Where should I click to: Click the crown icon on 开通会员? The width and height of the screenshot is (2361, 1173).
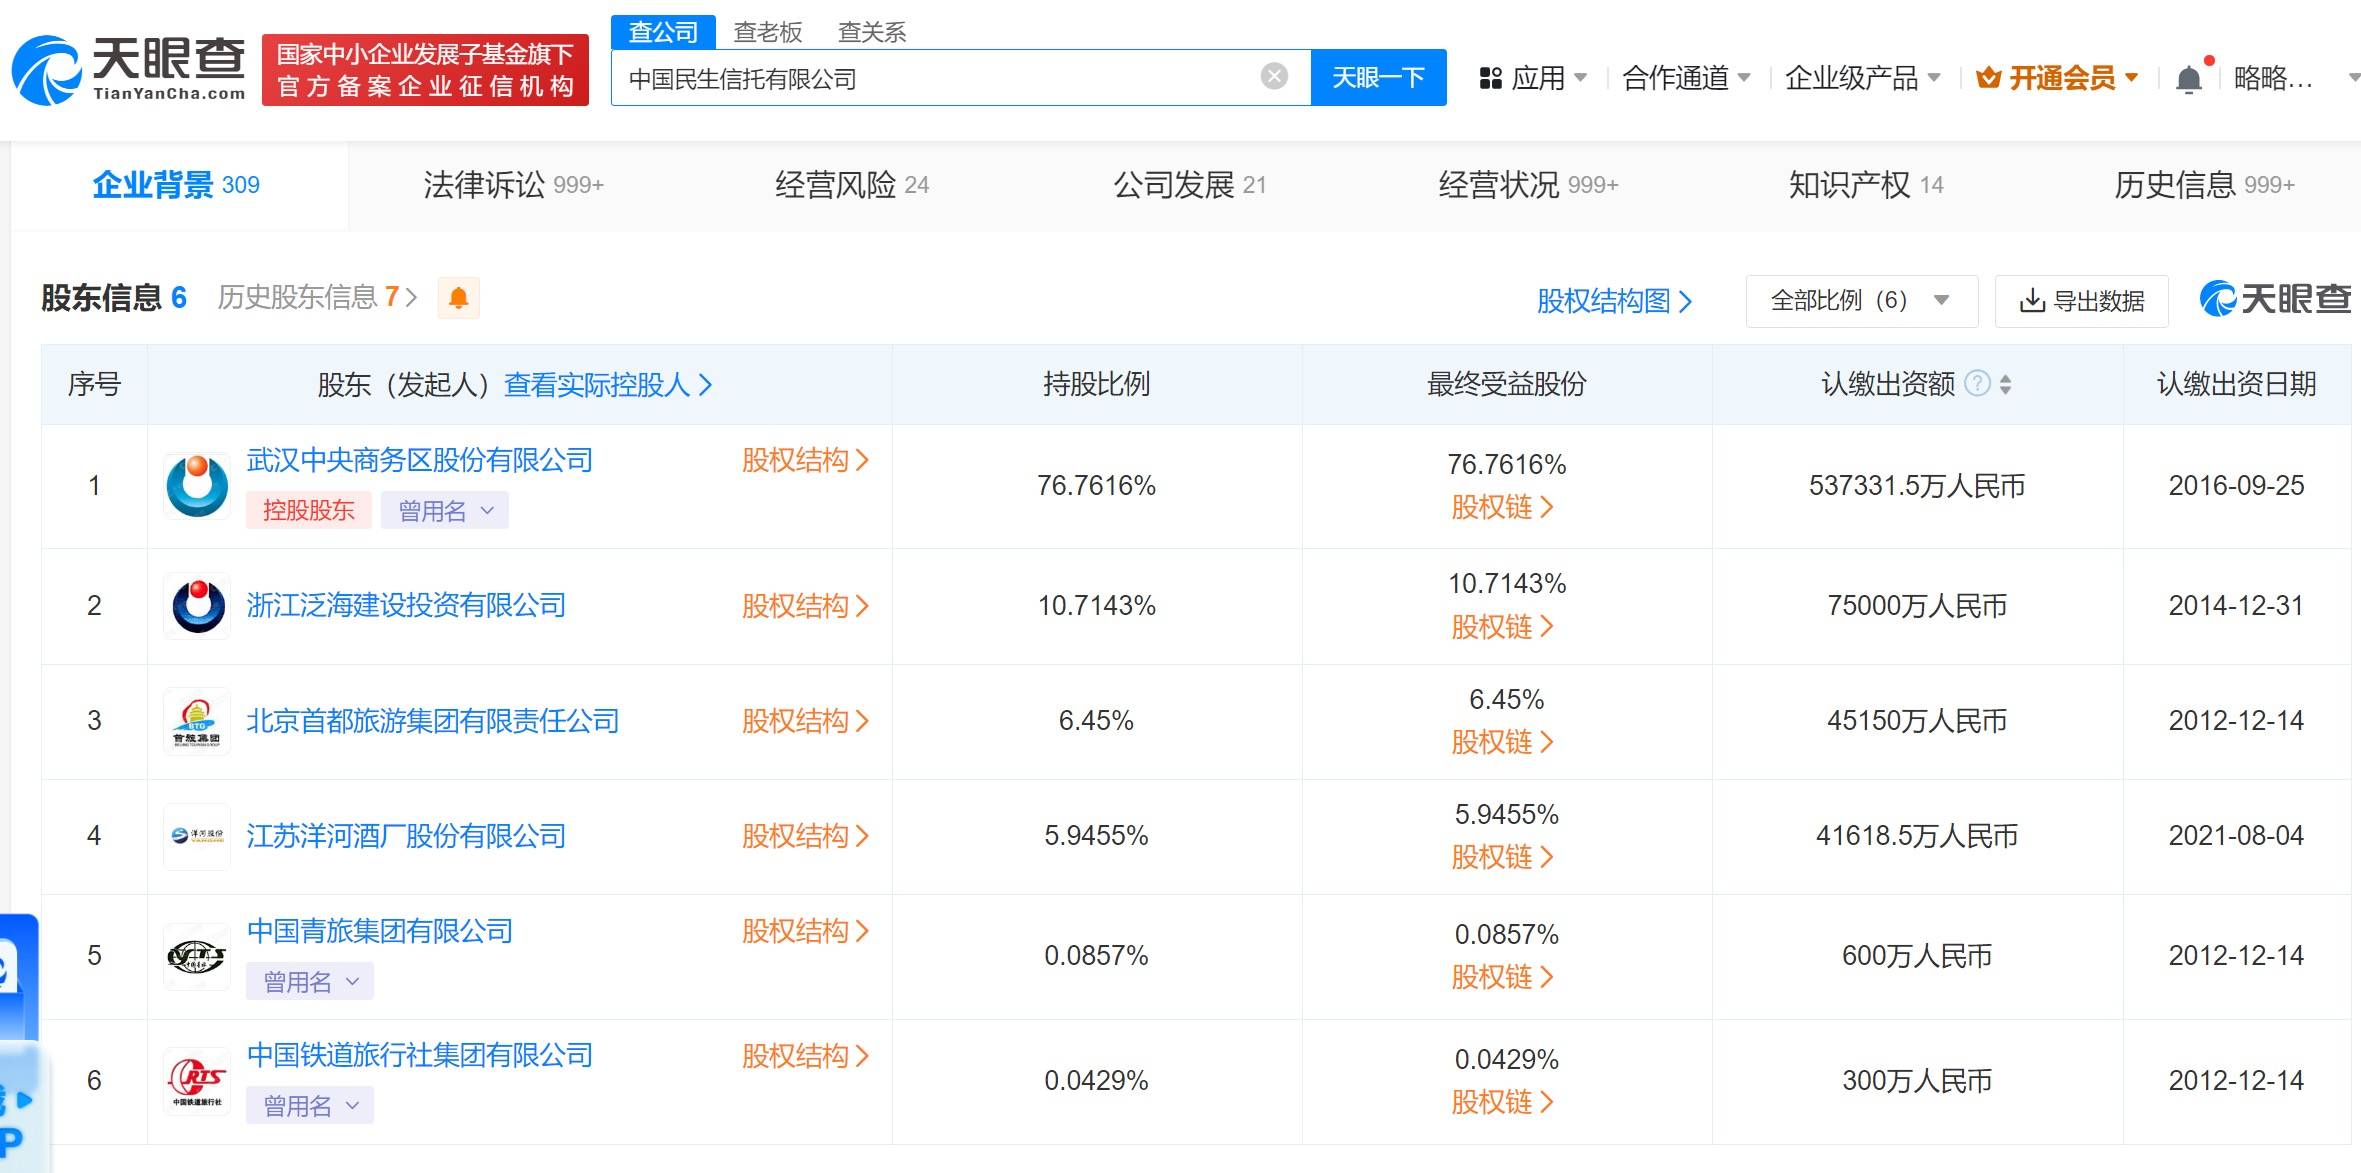(x=1988, y=77)
